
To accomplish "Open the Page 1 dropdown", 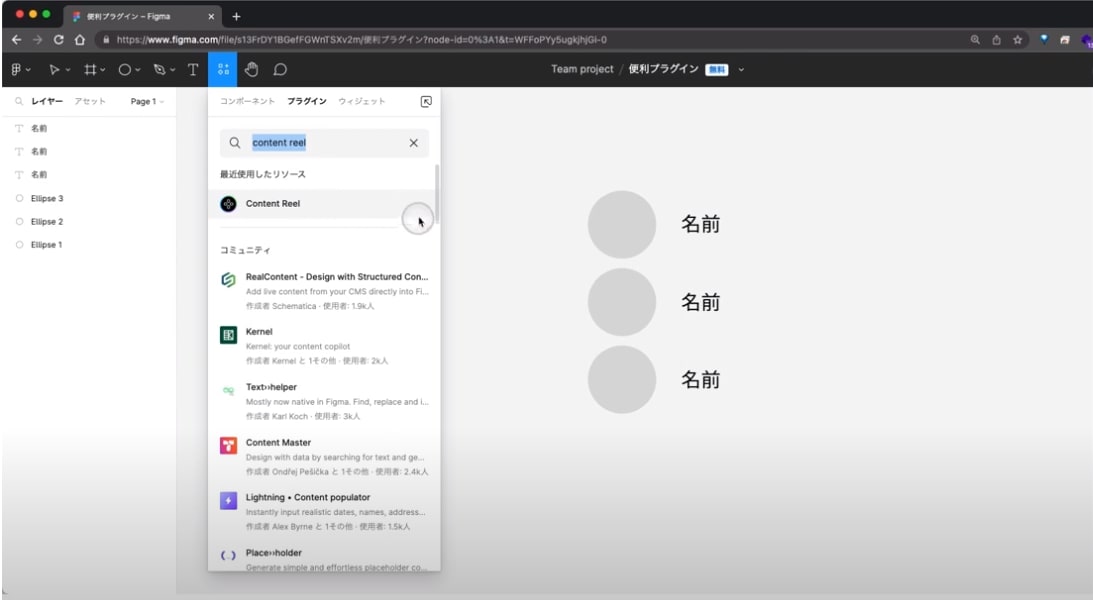I will point(147,102).
